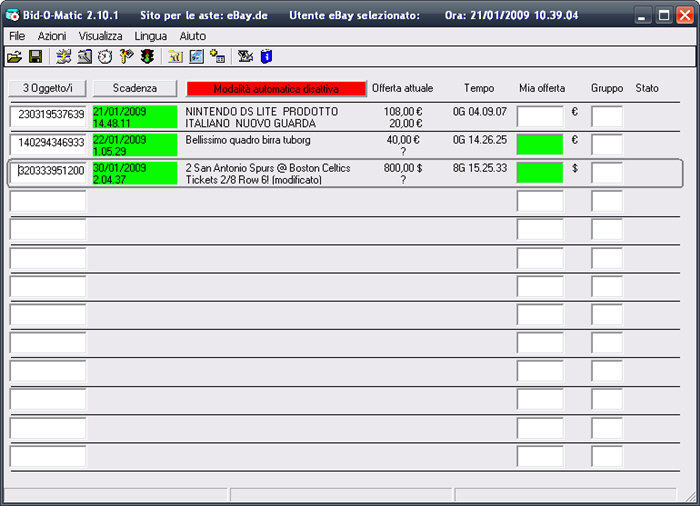The height and width of the screenshot is (506, 700).
Task: Click the crossed envelope toolbar icon
Action: coord(245,57)
